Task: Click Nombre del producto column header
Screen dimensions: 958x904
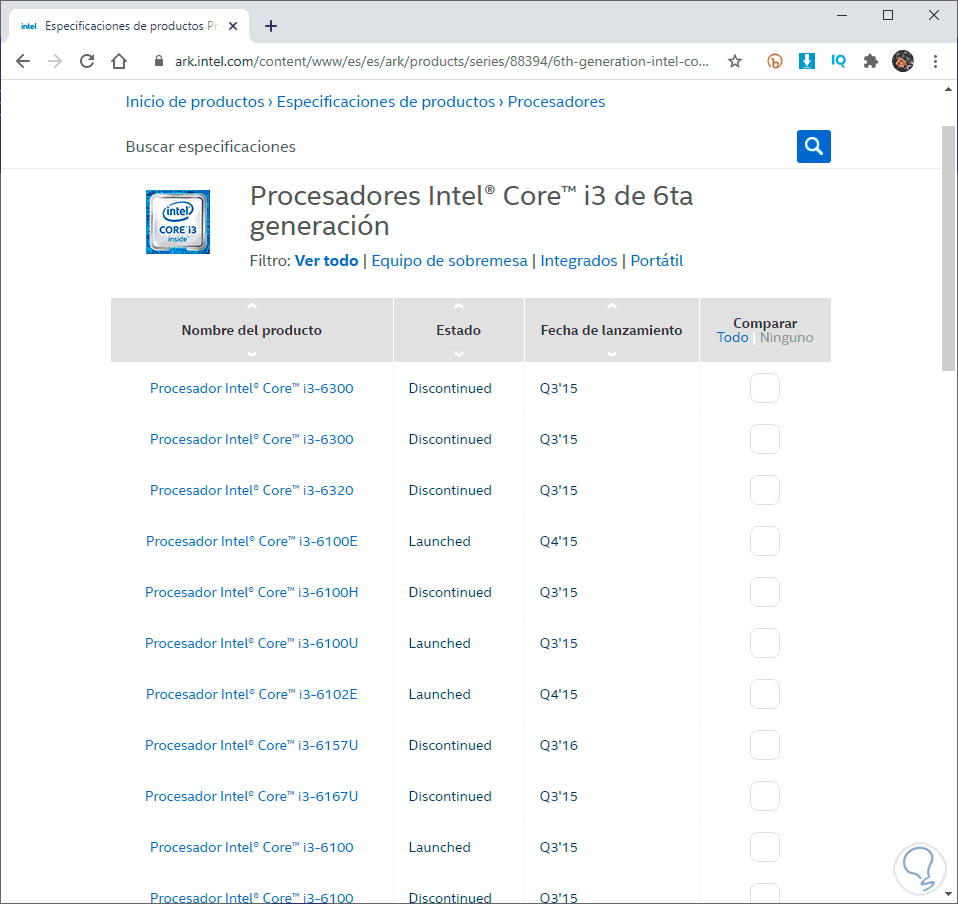Action: point(252,330)
